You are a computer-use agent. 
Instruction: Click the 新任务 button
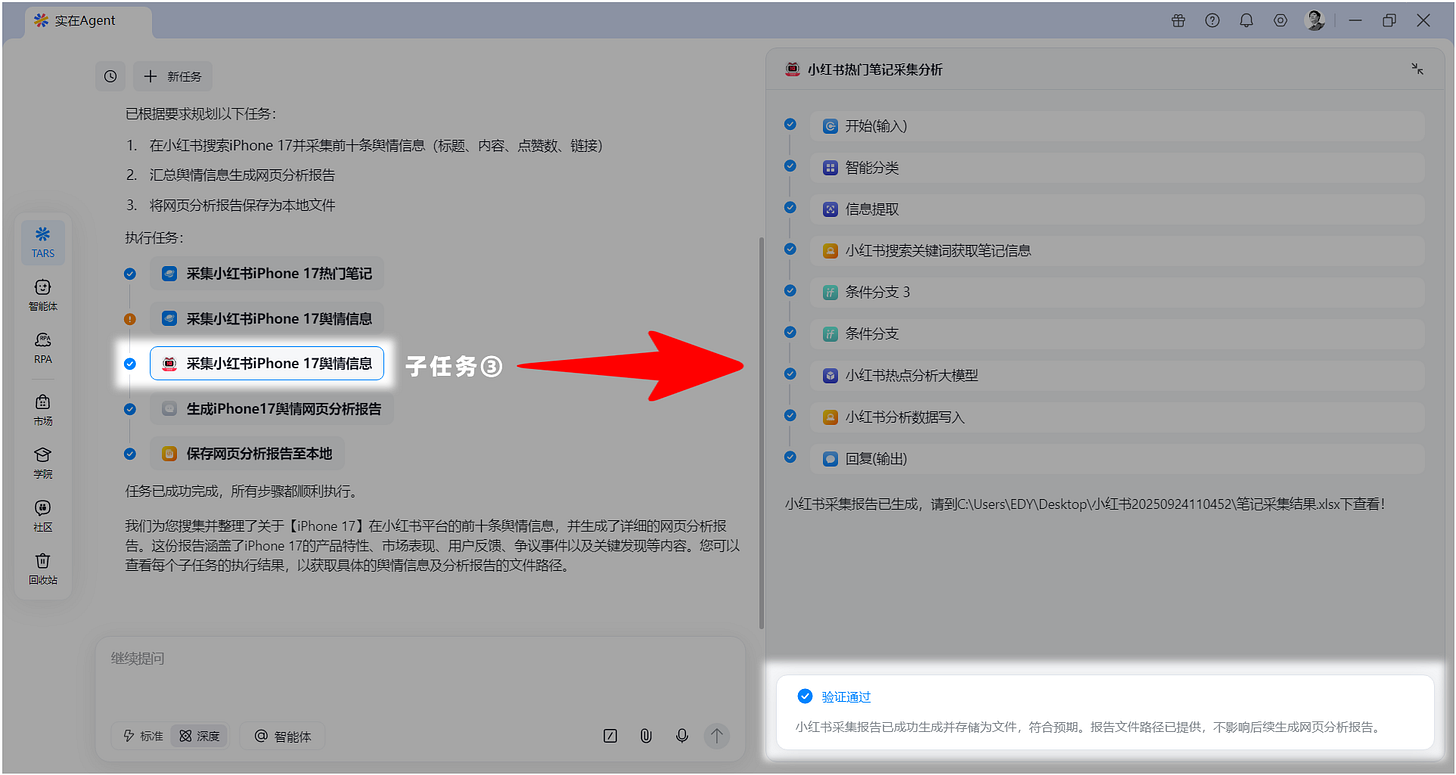pos(173,76)
